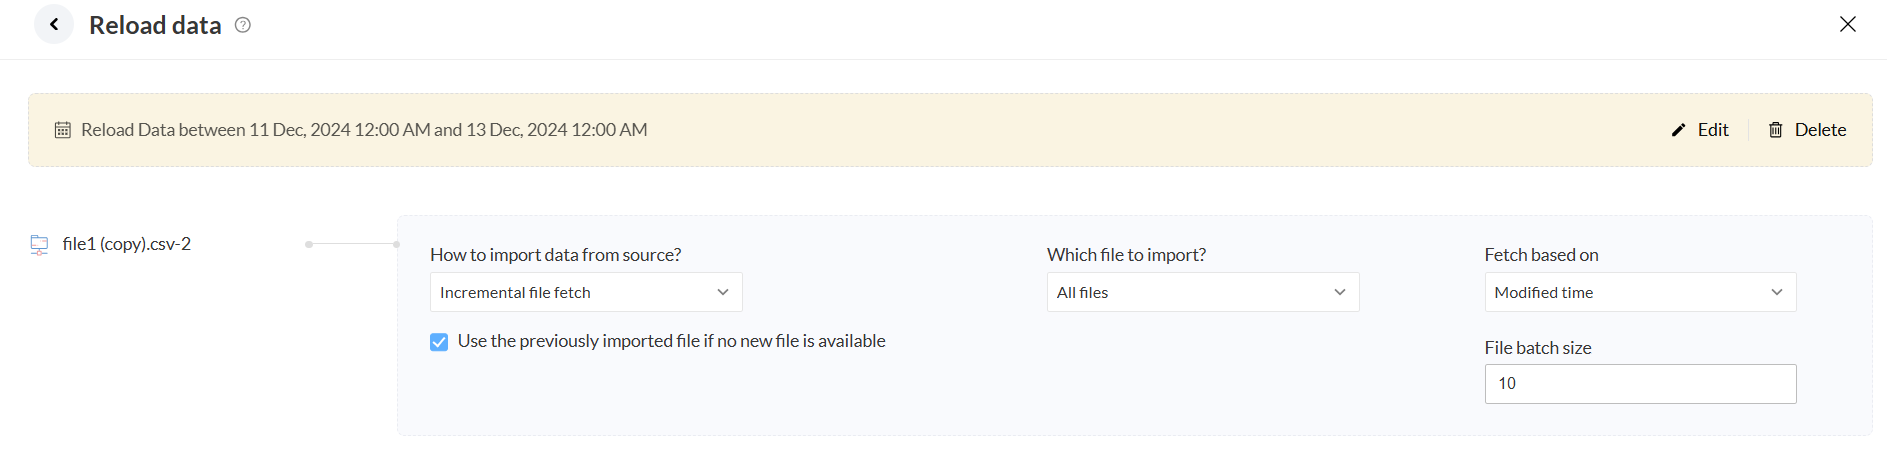This screenshot has width=1887, height=461.
Task: Click the "Delete" text in the banner
Action: [1820, 130]
